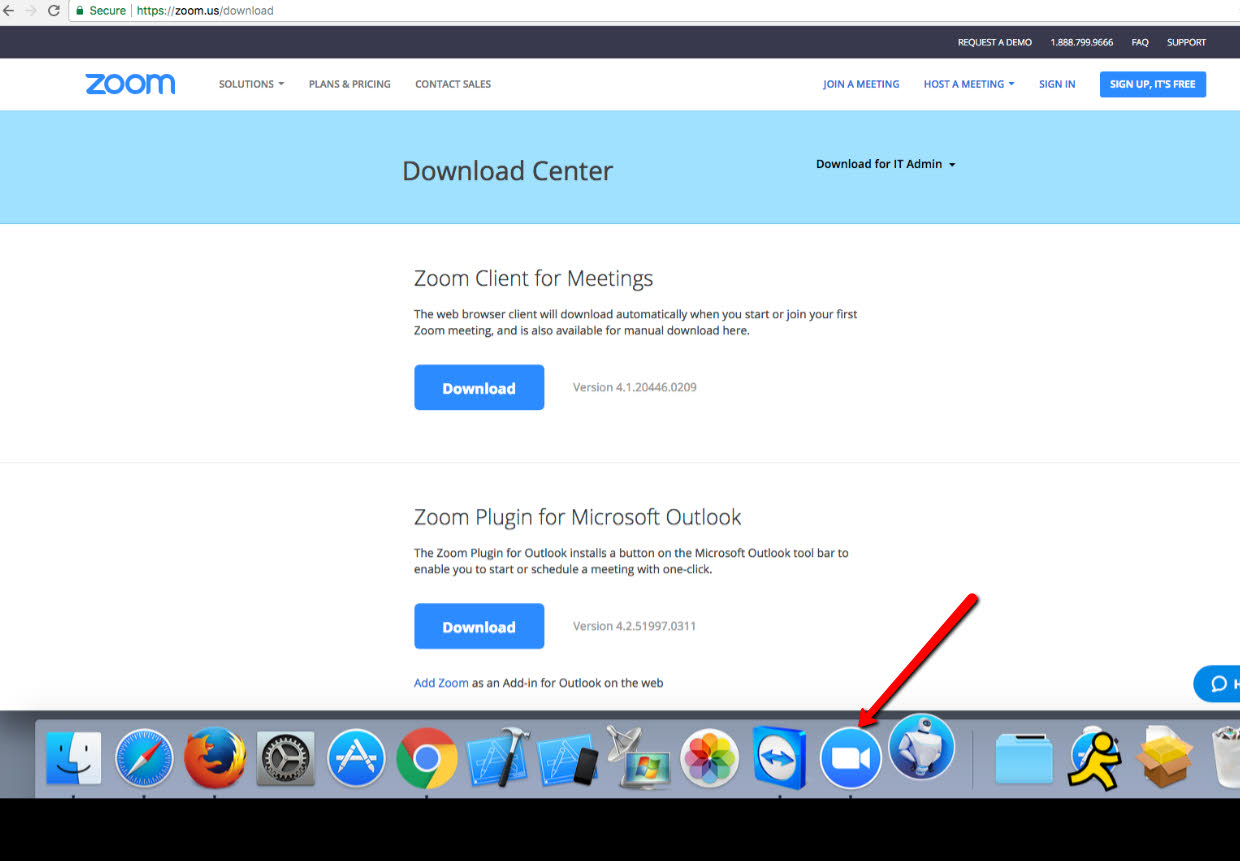Click the 1.888.799.9666 phone number
Viewport: 1240px width, 861px height.
click(x=1081, y=42)
